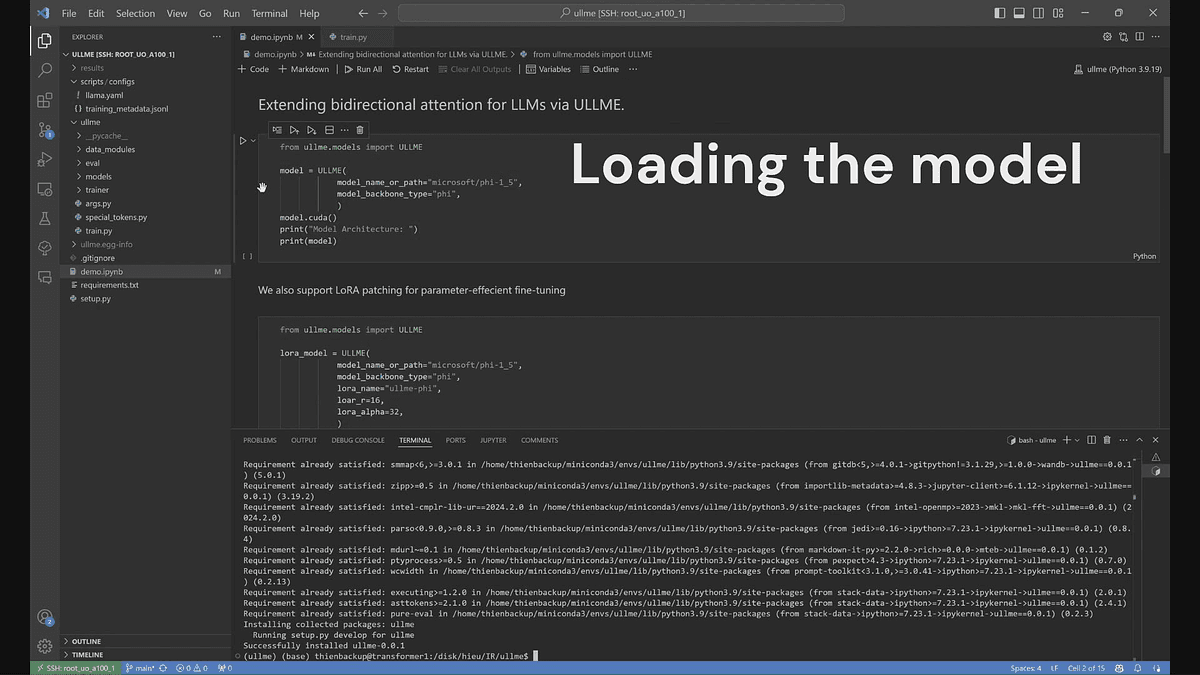The height and width of the screenshot is (675, 1200).
Task: Open Explorer Views and More Actions ellipsis
Action: point(216,37)
